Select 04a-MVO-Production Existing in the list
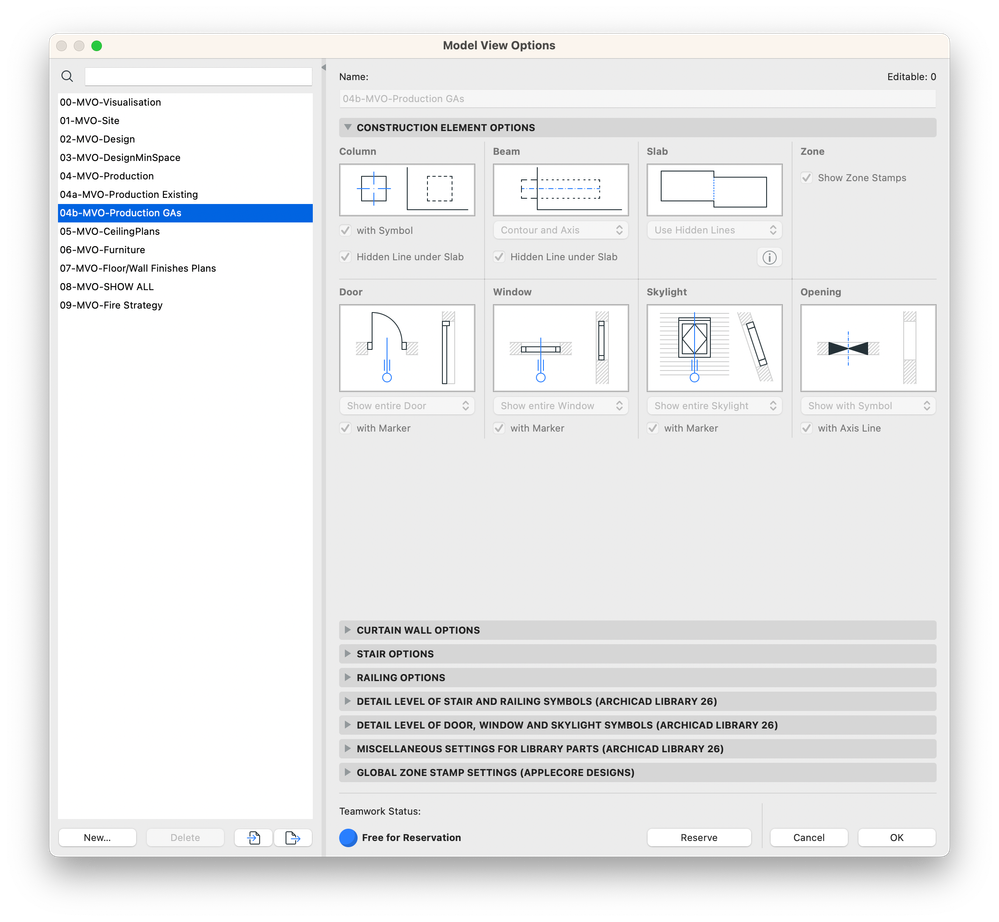 185,194
